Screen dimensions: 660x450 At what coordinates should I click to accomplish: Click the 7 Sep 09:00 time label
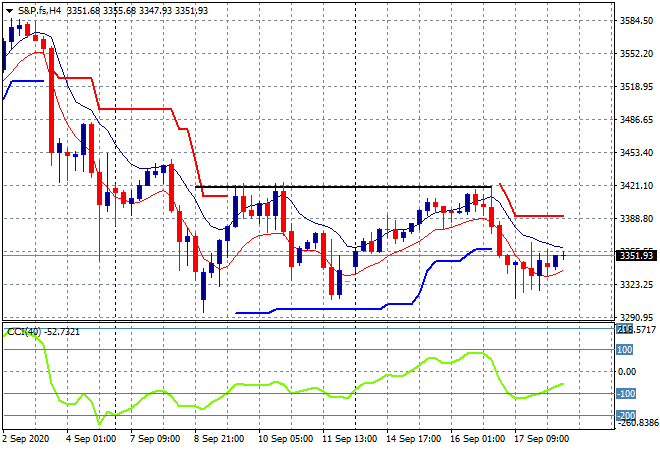point(155,439)
